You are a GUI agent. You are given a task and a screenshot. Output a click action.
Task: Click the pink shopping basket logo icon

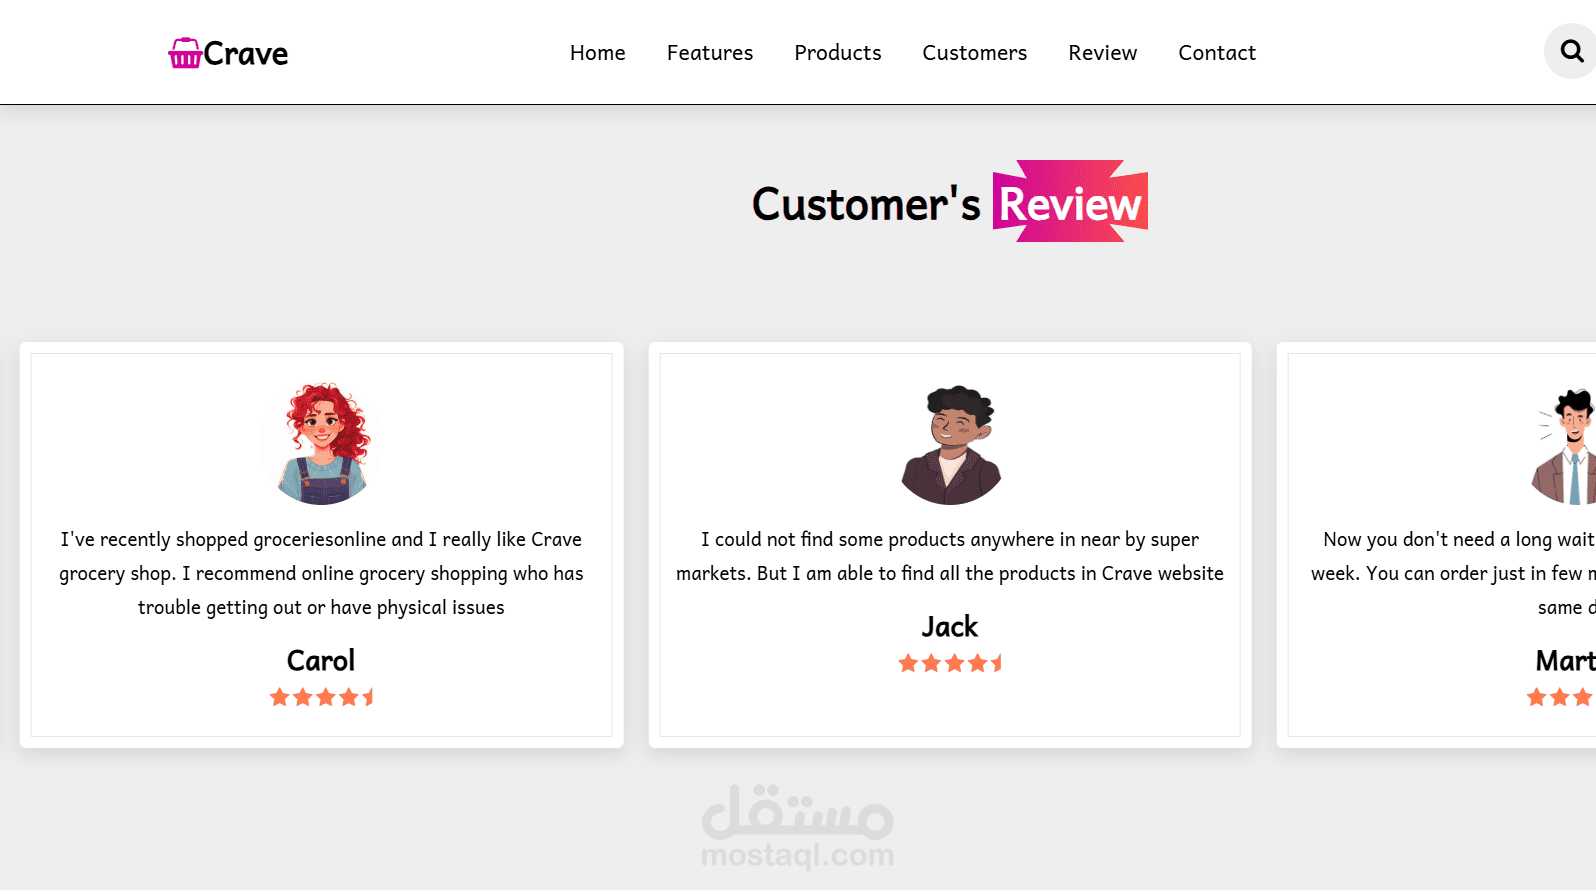[x=185, y=53]
